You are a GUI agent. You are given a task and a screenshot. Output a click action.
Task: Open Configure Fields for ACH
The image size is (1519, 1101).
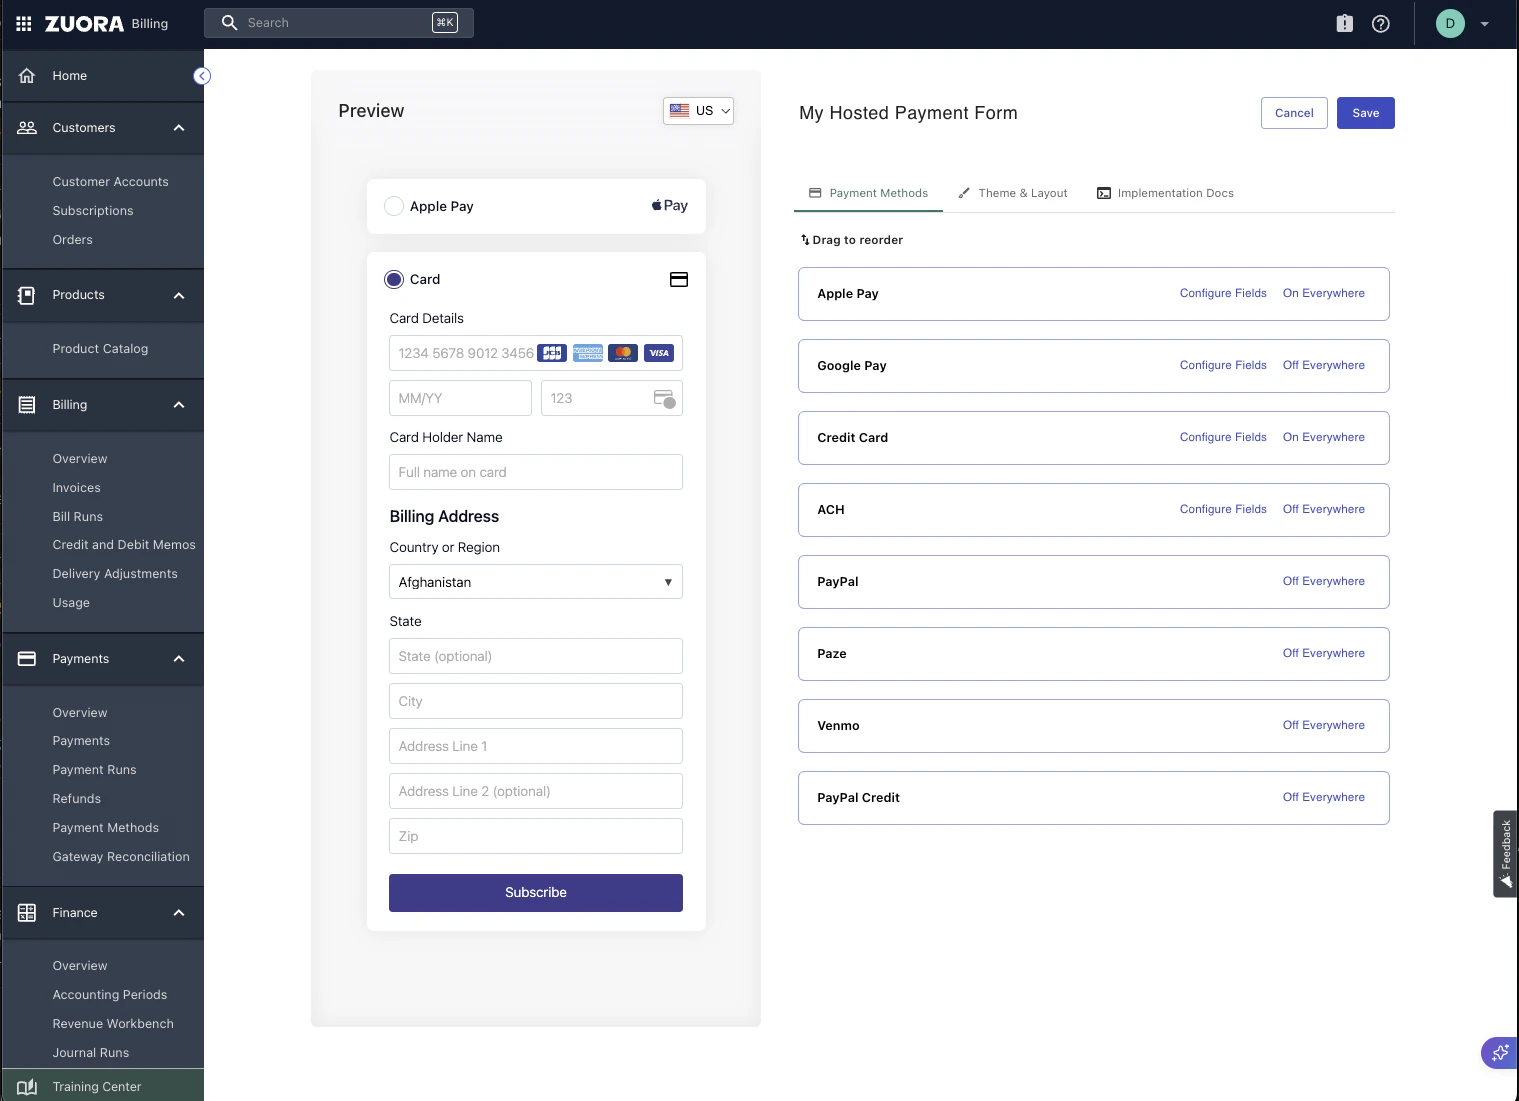[1223, 509]
